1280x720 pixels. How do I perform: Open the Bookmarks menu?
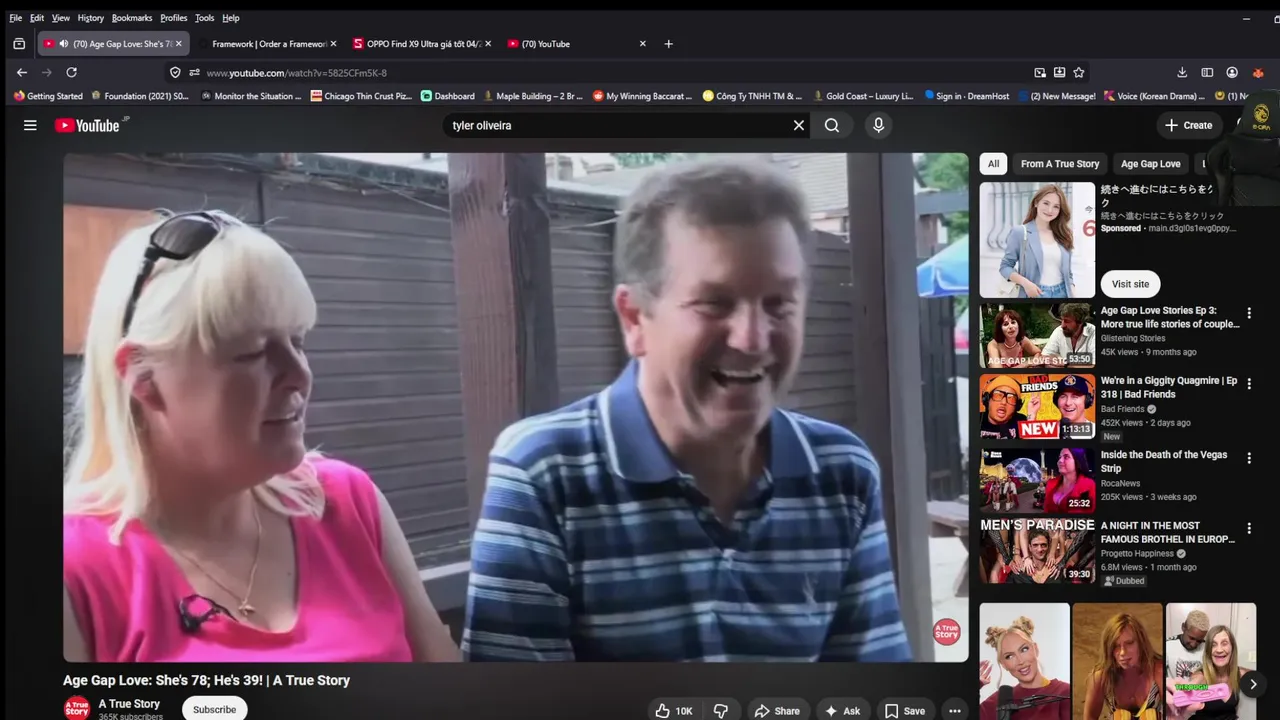click(x=132, y=18)
